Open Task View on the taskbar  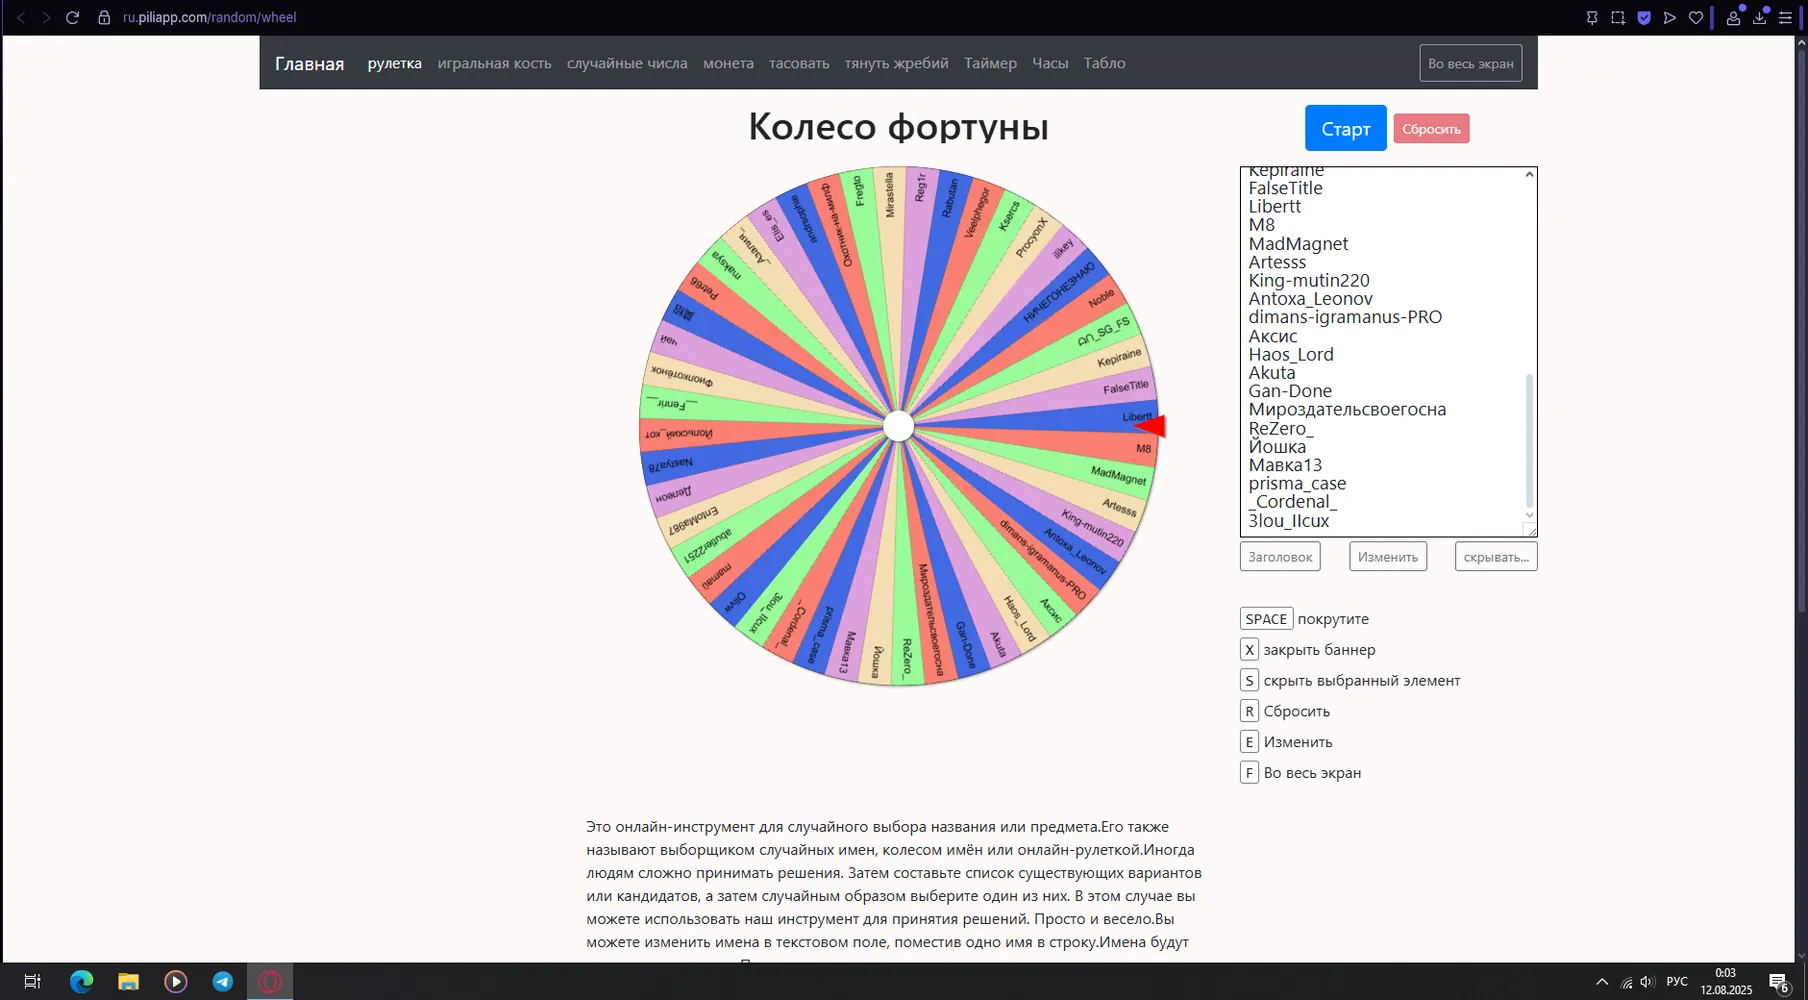pos(32,981)
